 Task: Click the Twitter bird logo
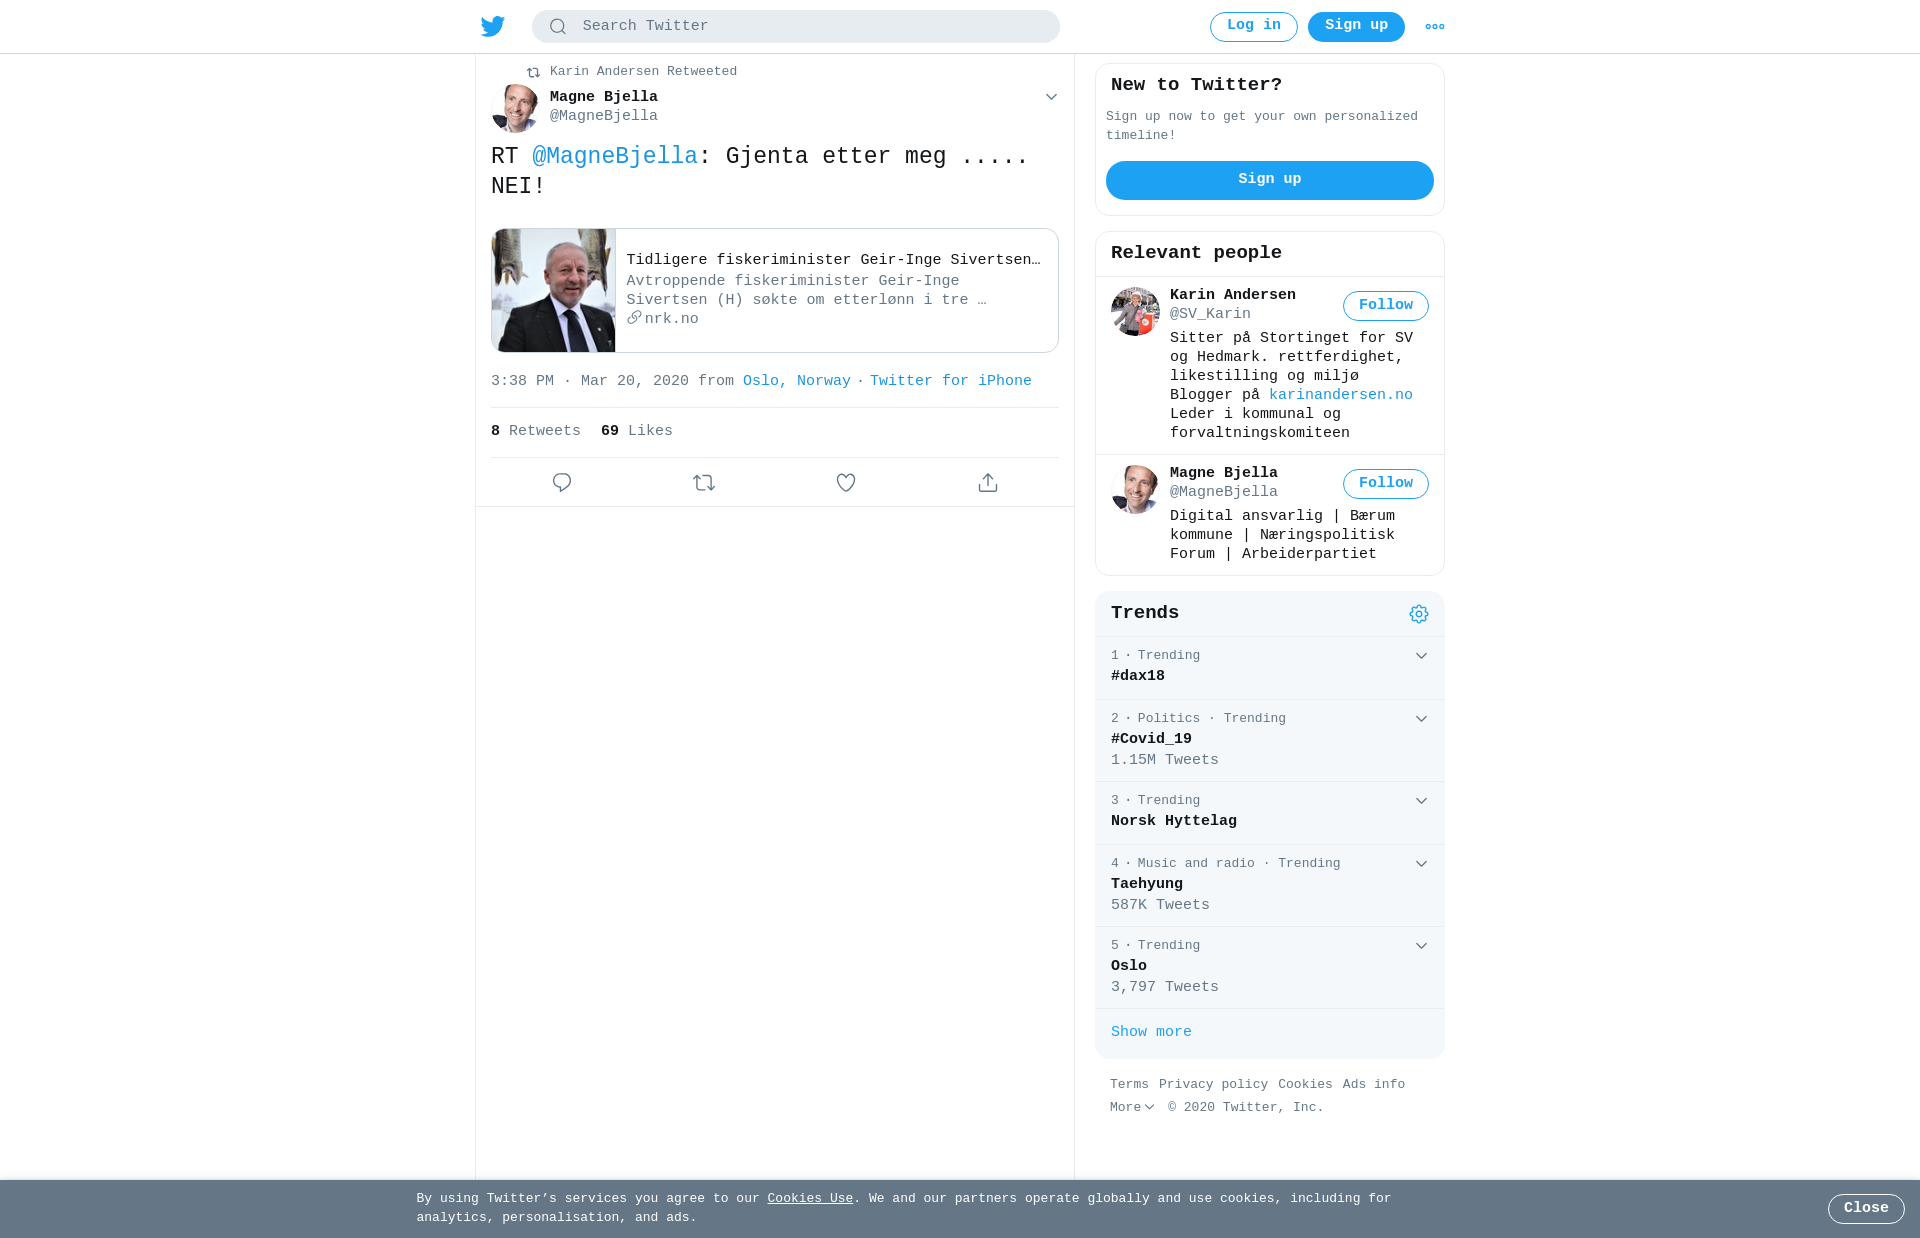coord(492,26)
